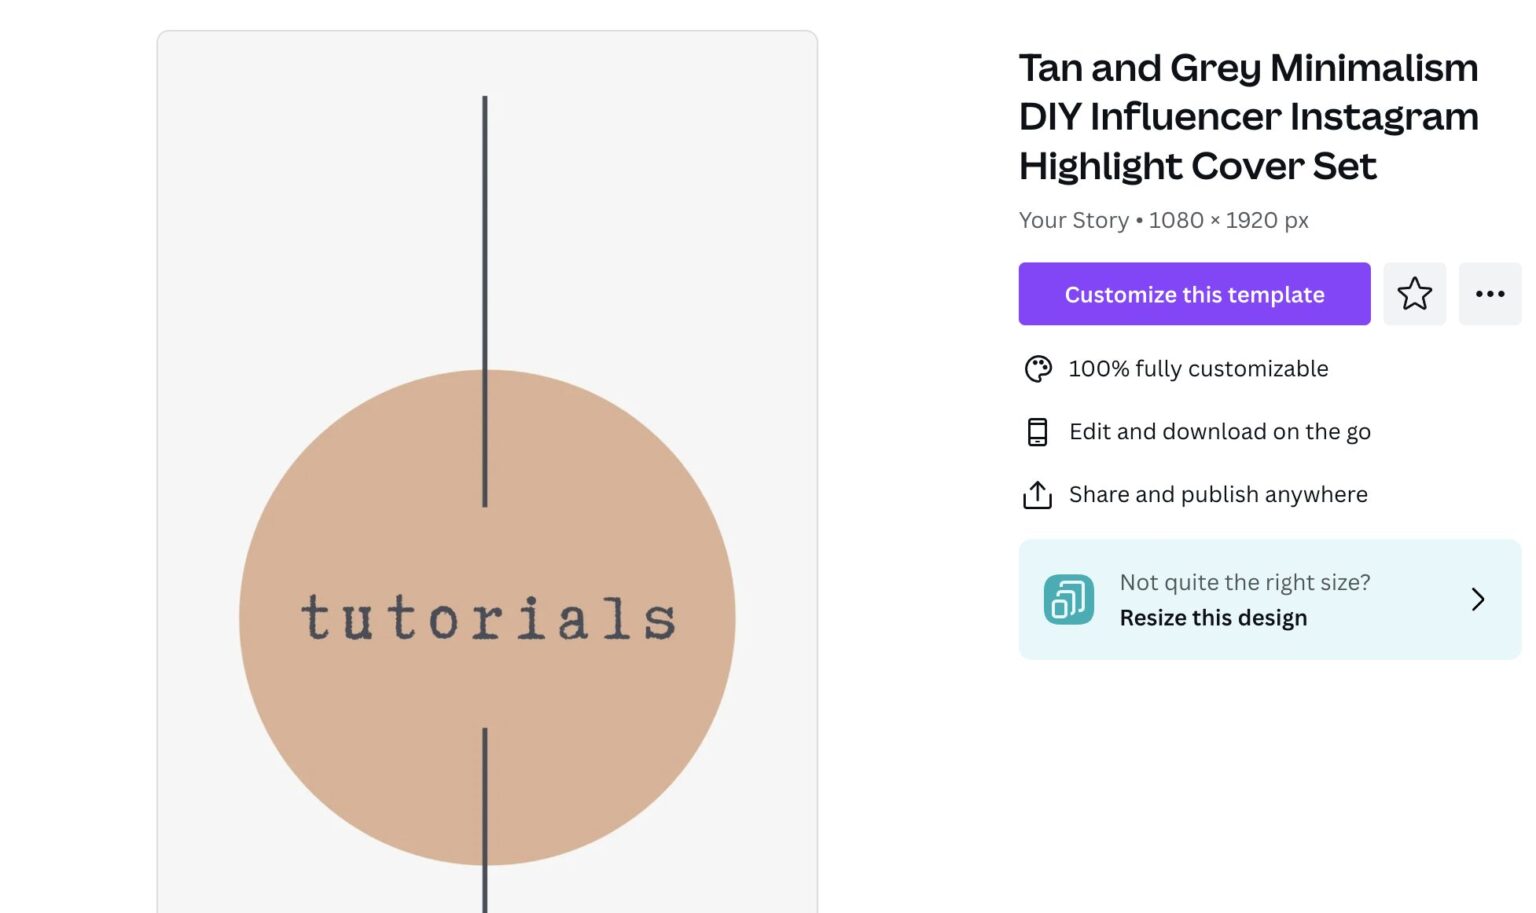Image resolution: width=1536 pixels, height=913 pixels.
Task: Click the paint palette icon near customization text
Action: coord(1038,368)
